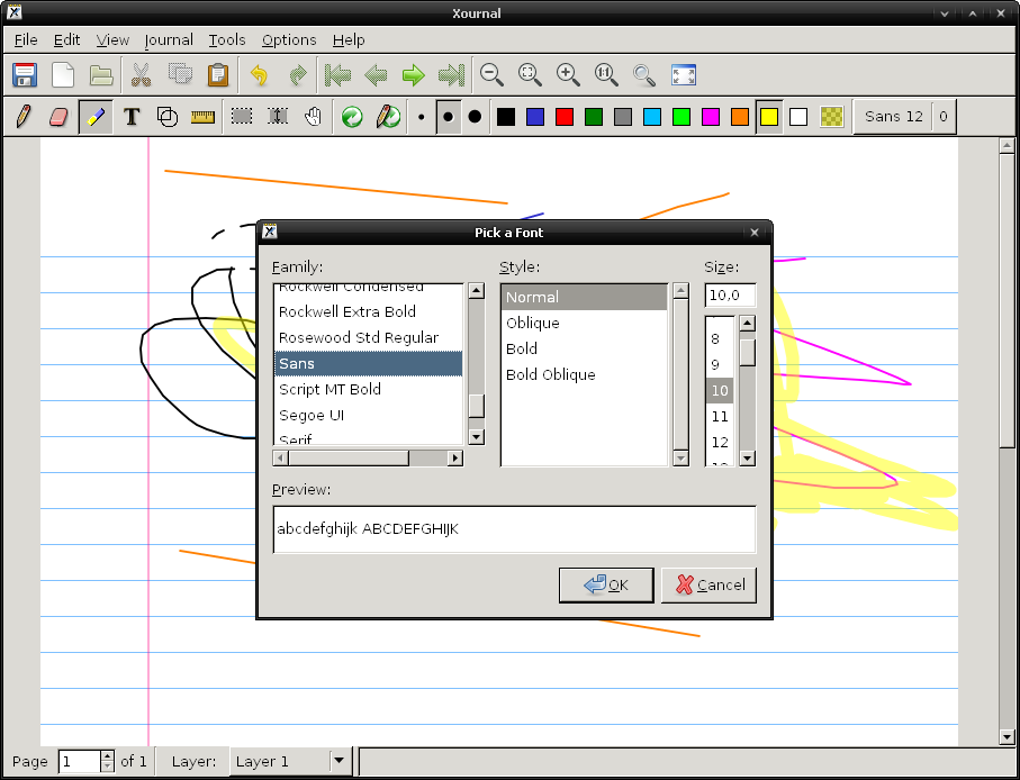Toggle the Ruler tool
The height and width of the screenshot is (780, 1020).
click(x=203, y=117)
